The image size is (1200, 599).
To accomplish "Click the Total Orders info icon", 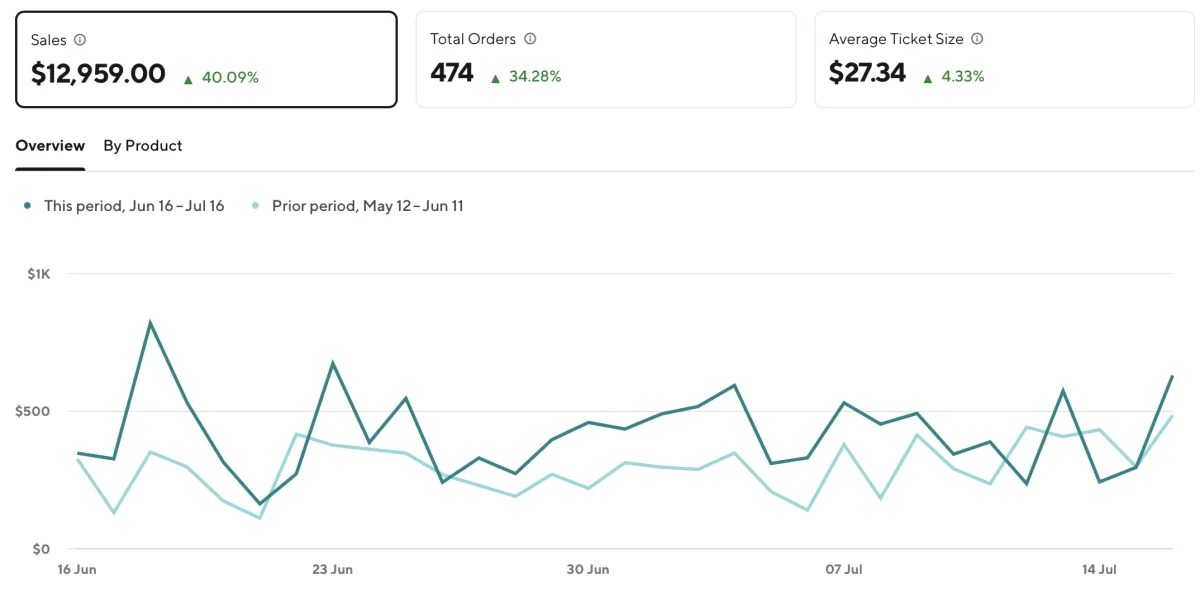I will (528, 39).
